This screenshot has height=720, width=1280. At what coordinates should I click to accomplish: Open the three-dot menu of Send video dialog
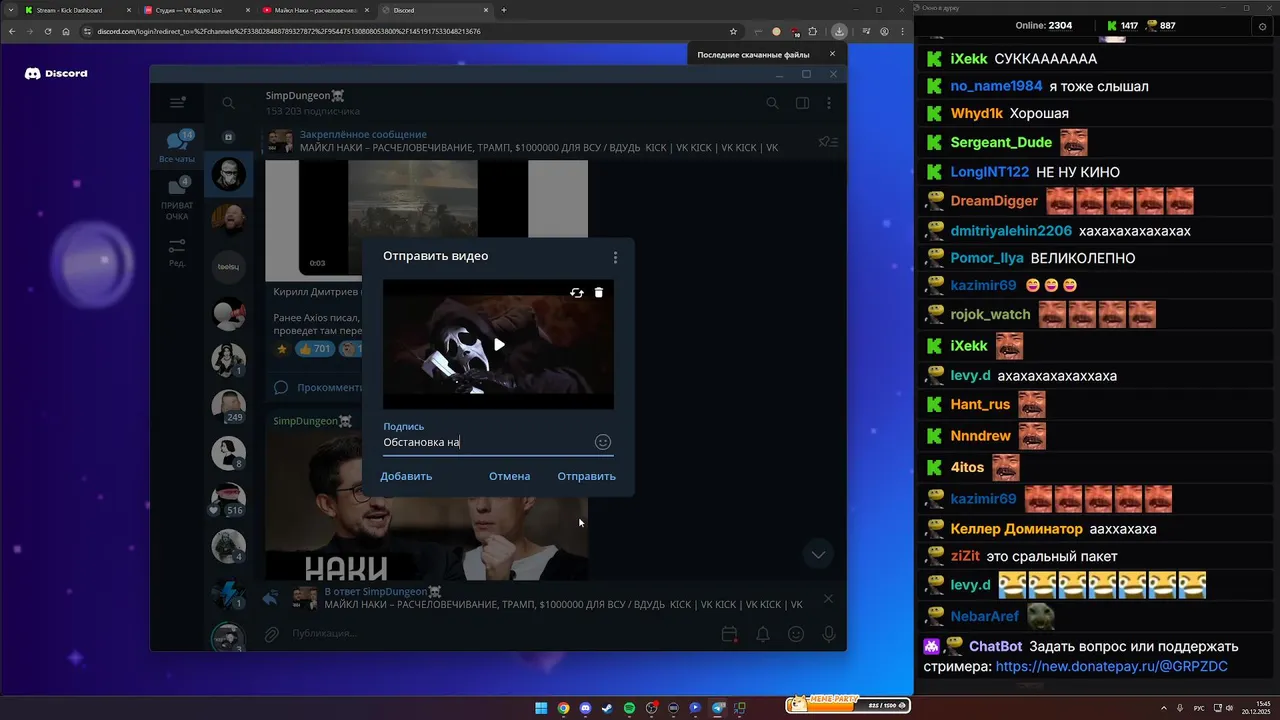(615, 257)
